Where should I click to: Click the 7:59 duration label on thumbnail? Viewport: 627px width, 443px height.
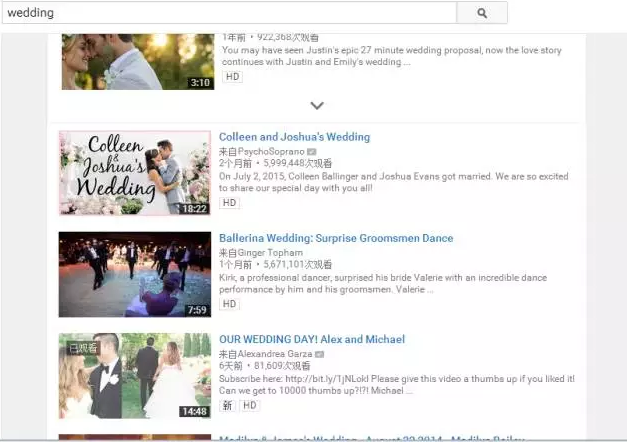pyautogui.click(x=197, y=310)
